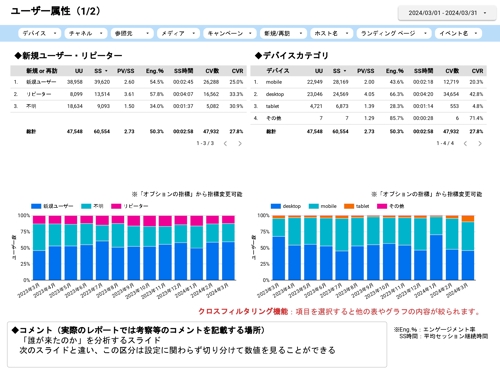500x375 pixels.
Task: Select the 新規ユーザー row in the table
Action: [x=128, y=82]
